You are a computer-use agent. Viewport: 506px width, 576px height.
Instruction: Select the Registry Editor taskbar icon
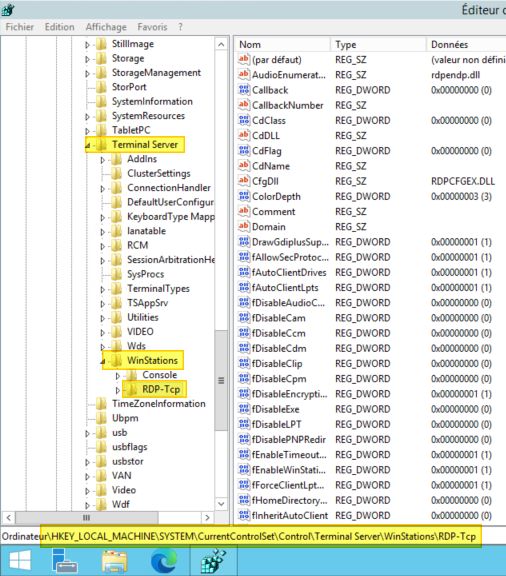[213, 561]
